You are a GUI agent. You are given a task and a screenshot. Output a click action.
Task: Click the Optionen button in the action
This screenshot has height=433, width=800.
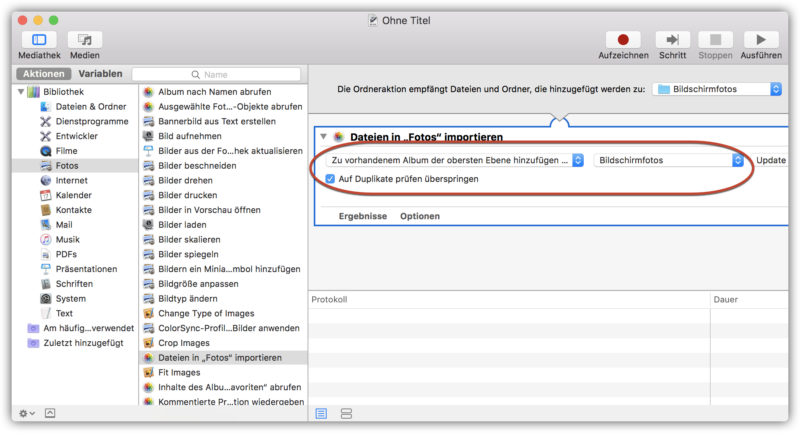[x=420, y=216]
